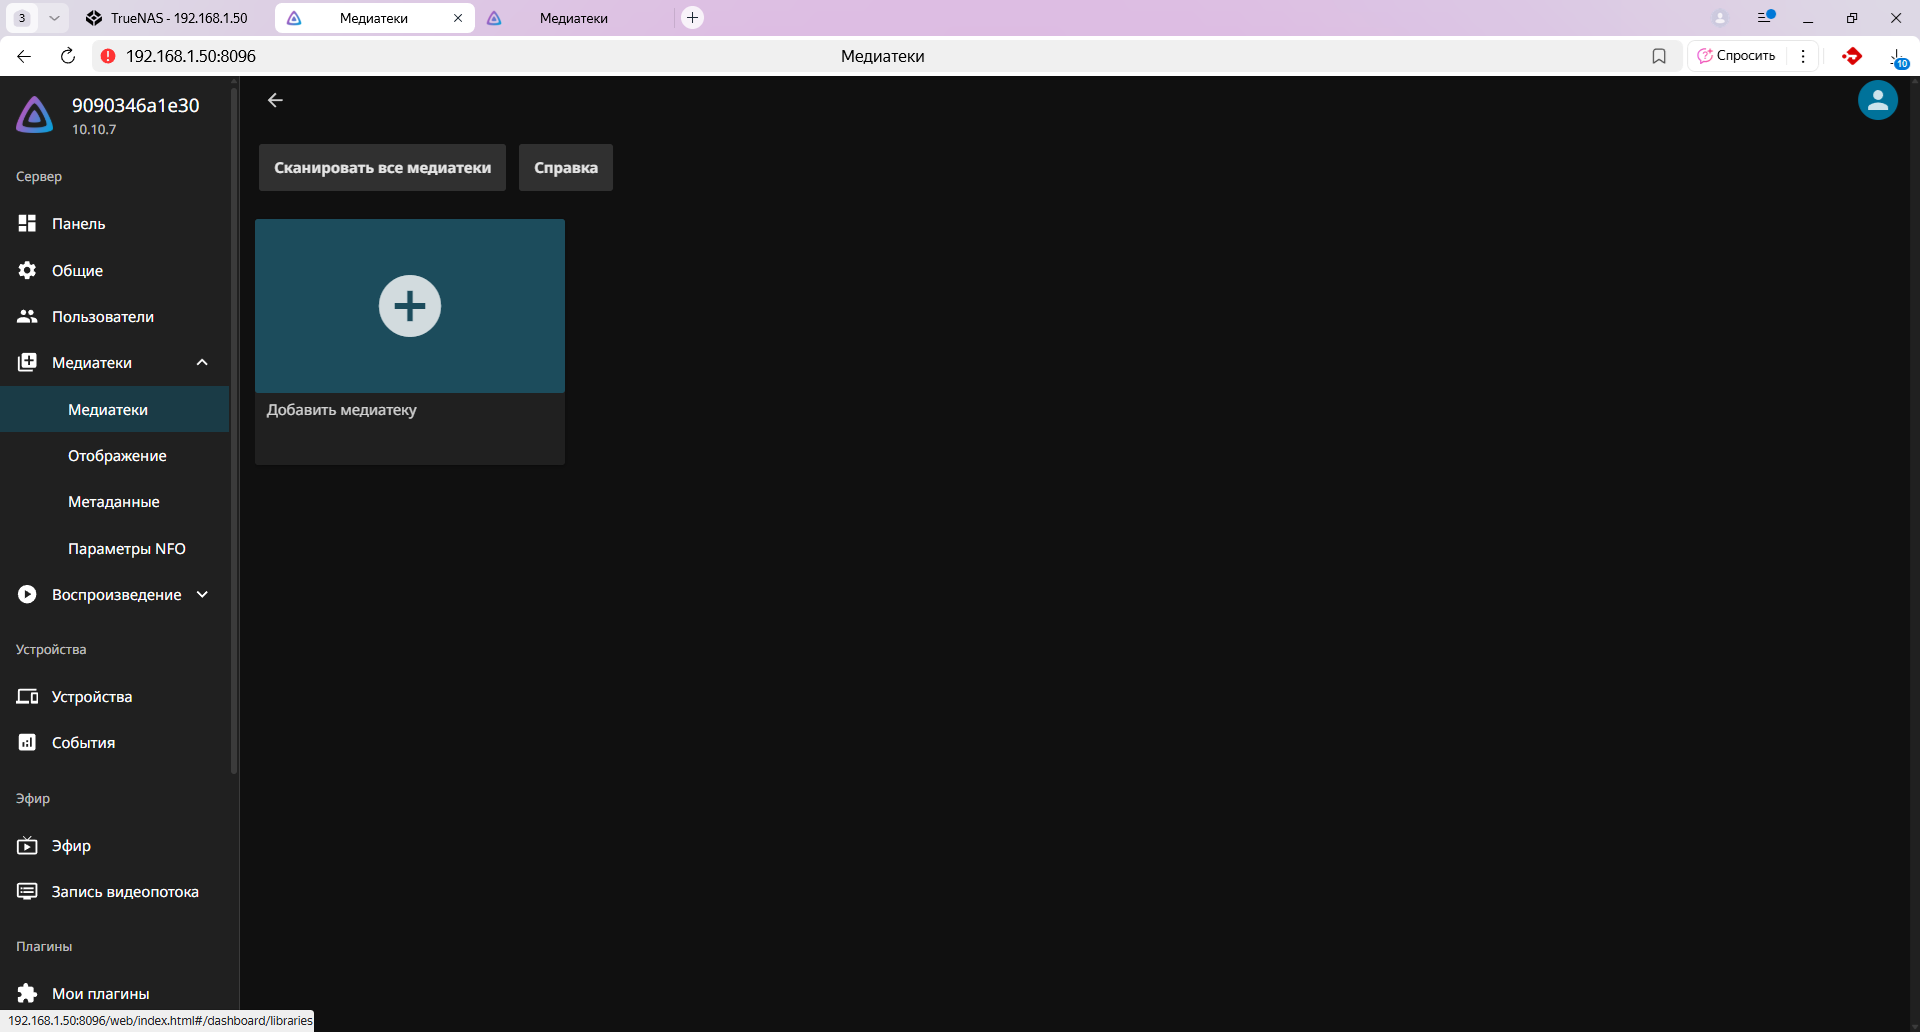The width and height of the screenshot is (1920, 1032).
Task: Select Отображение submenu item
Action: (117, 456)
